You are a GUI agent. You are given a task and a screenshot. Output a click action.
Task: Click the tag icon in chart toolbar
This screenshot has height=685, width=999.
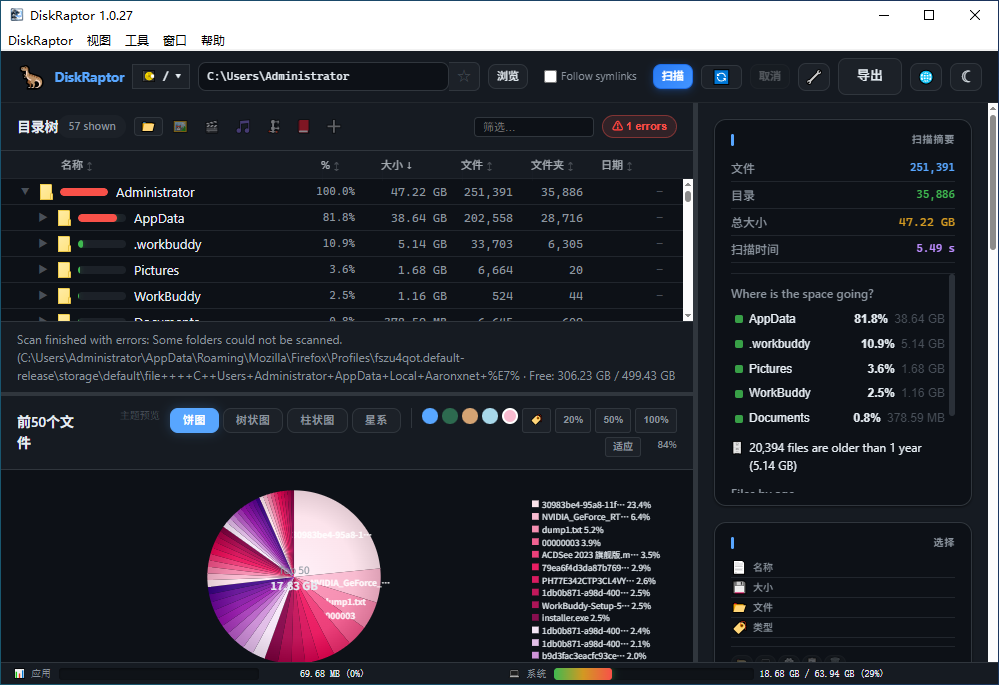coord(536,419)
